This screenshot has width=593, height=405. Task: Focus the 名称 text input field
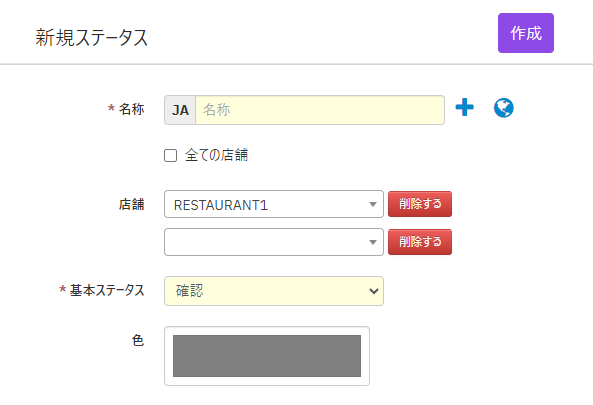point(320,110)
